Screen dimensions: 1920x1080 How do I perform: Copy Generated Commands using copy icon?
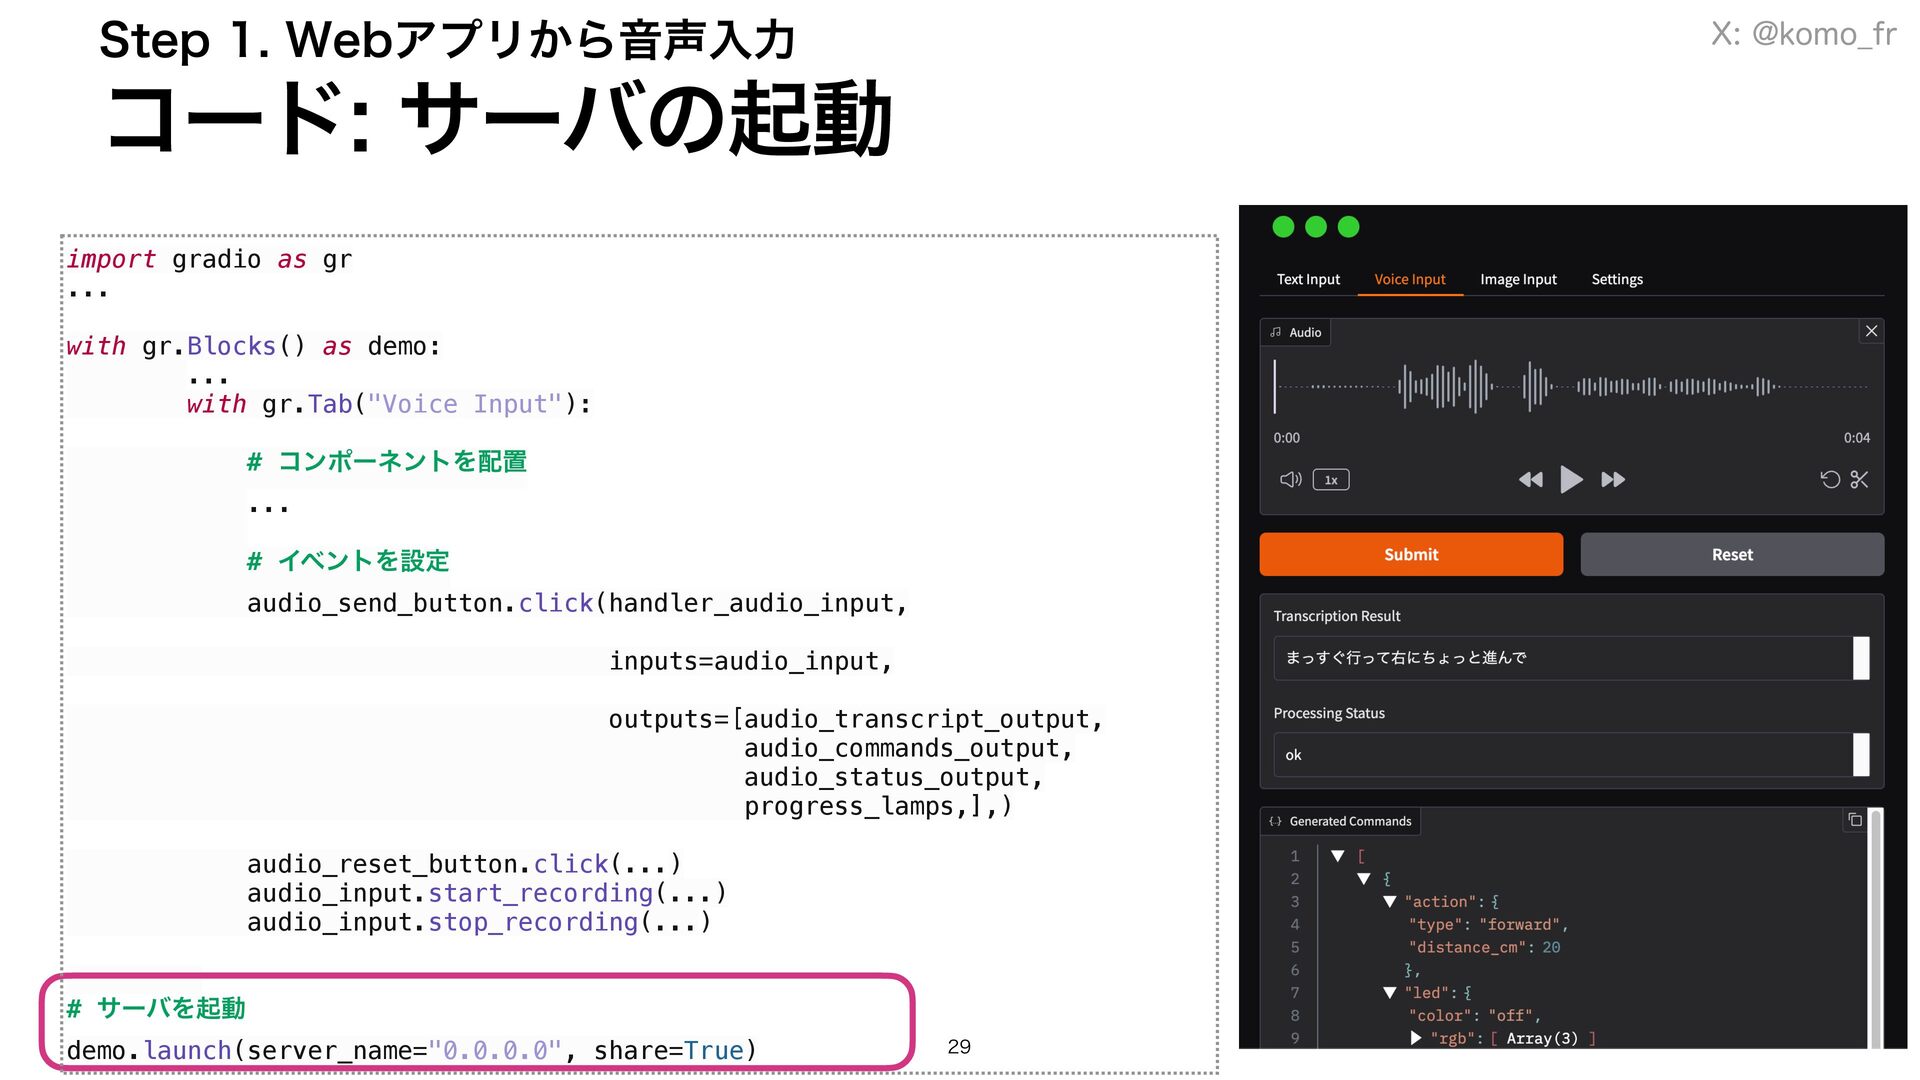tap(1855, 820)
